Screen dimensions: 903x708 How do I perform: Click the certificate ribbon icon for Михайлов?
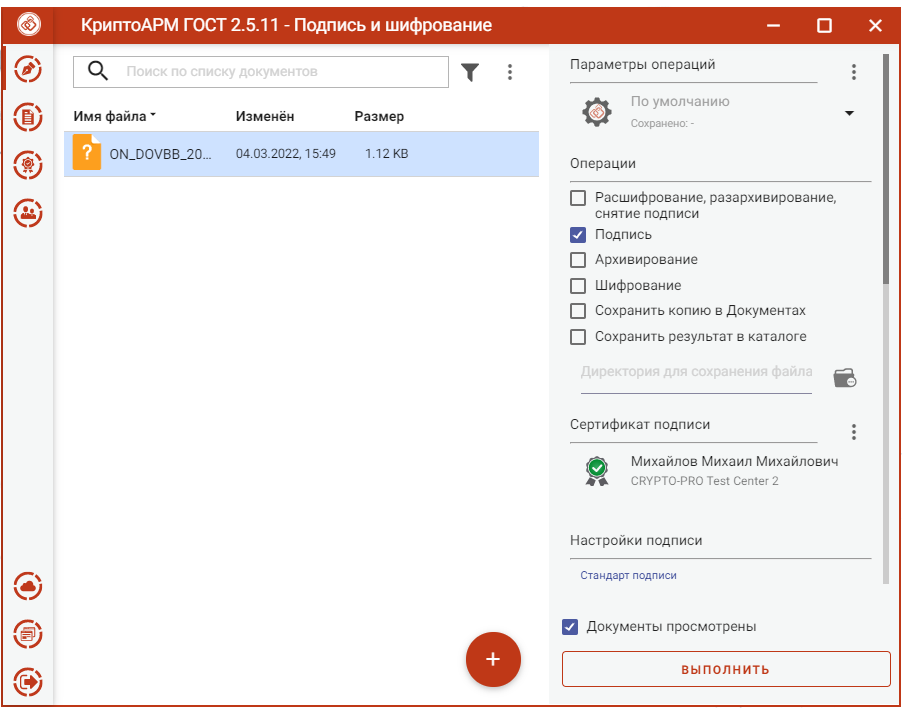pos(597,471)
